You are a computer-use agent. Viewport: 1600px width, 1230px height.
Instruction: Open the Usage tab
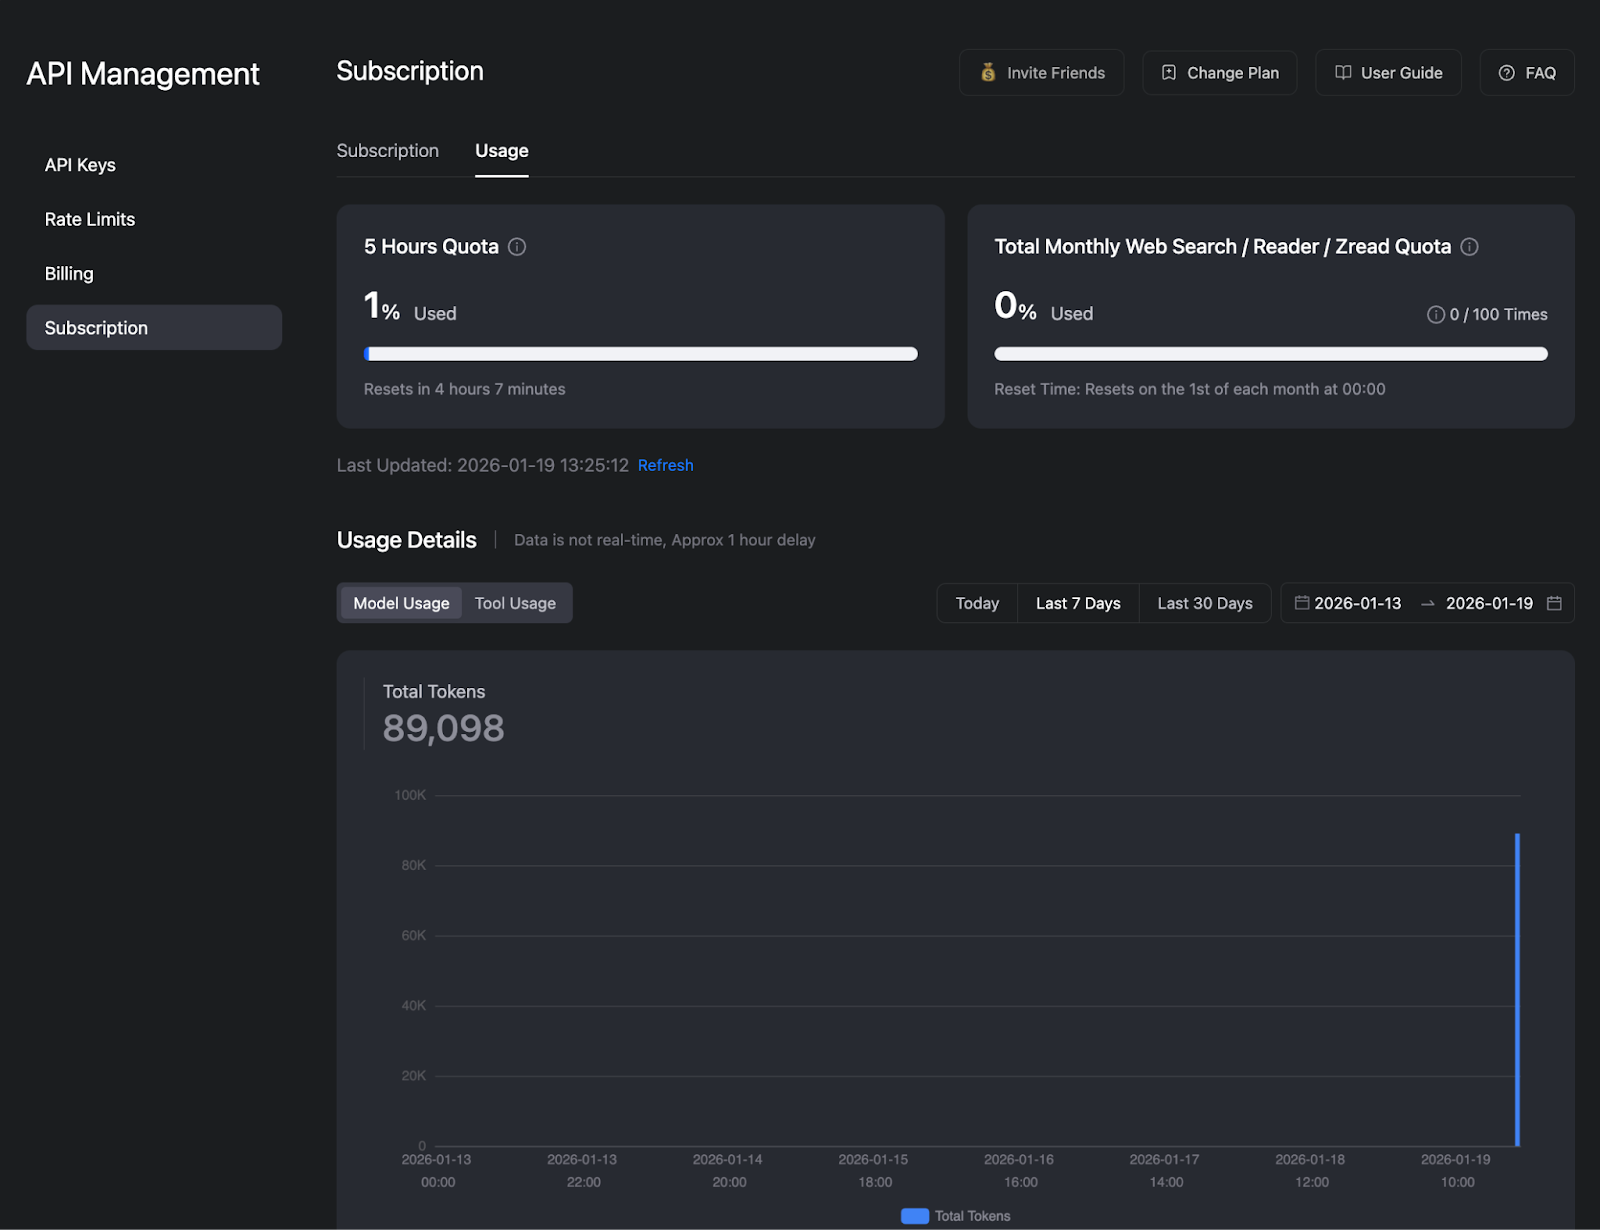(x=501, y=150)
